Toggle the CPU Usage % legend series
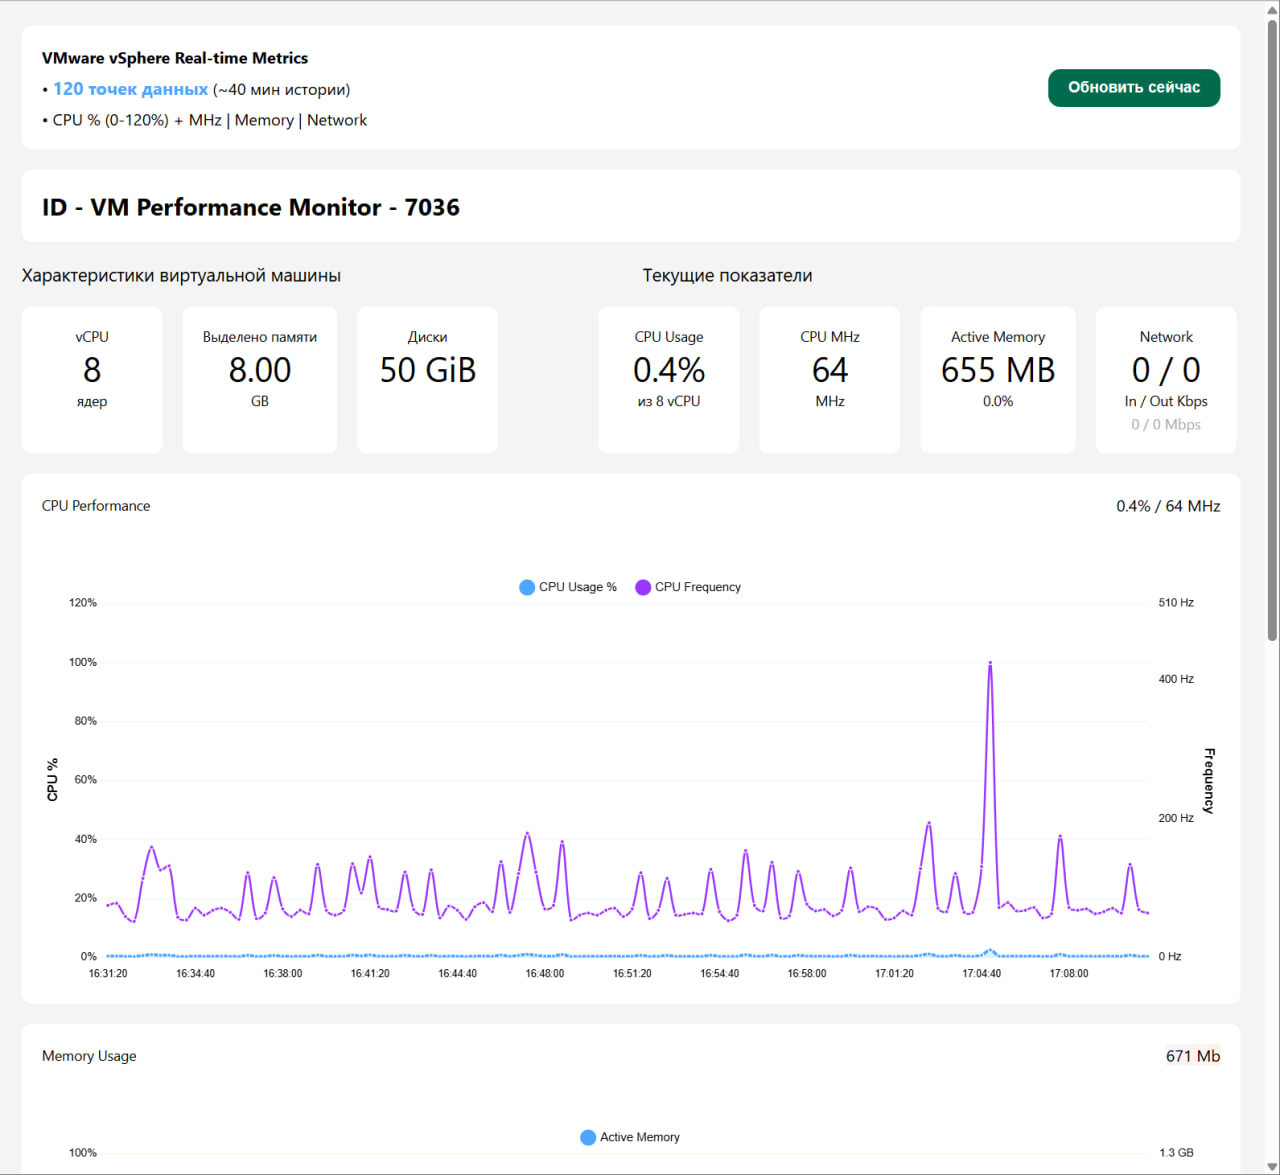This screenshot has height=1175, width=1280. (568, 587)
